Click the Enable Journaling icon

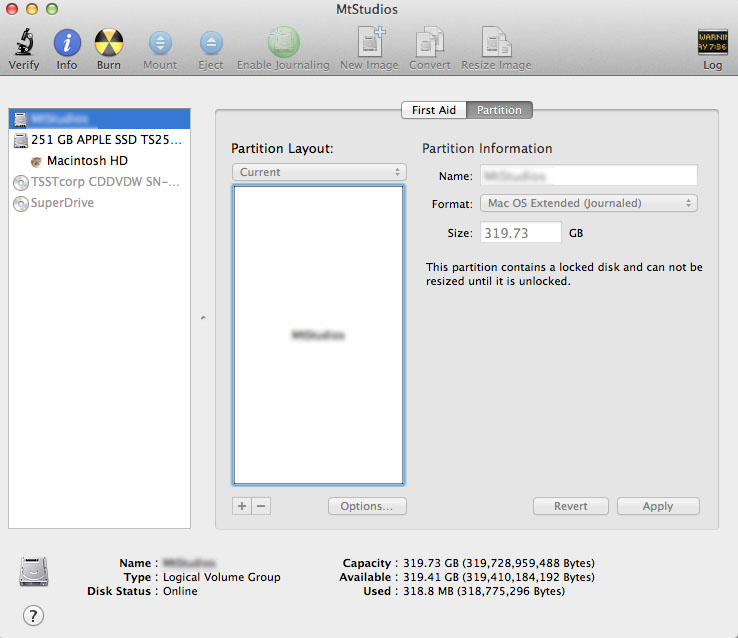click(x=283, y=42)
